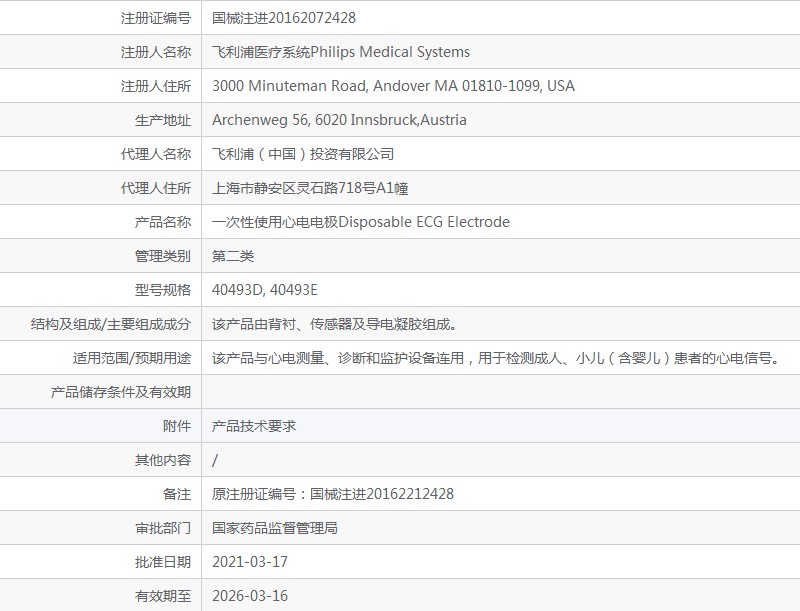Viewport: 800px width, 611px height.
Task: Click the registration number 国械注进20162072428
Action: pyautogui.click(x=284, y=18)
